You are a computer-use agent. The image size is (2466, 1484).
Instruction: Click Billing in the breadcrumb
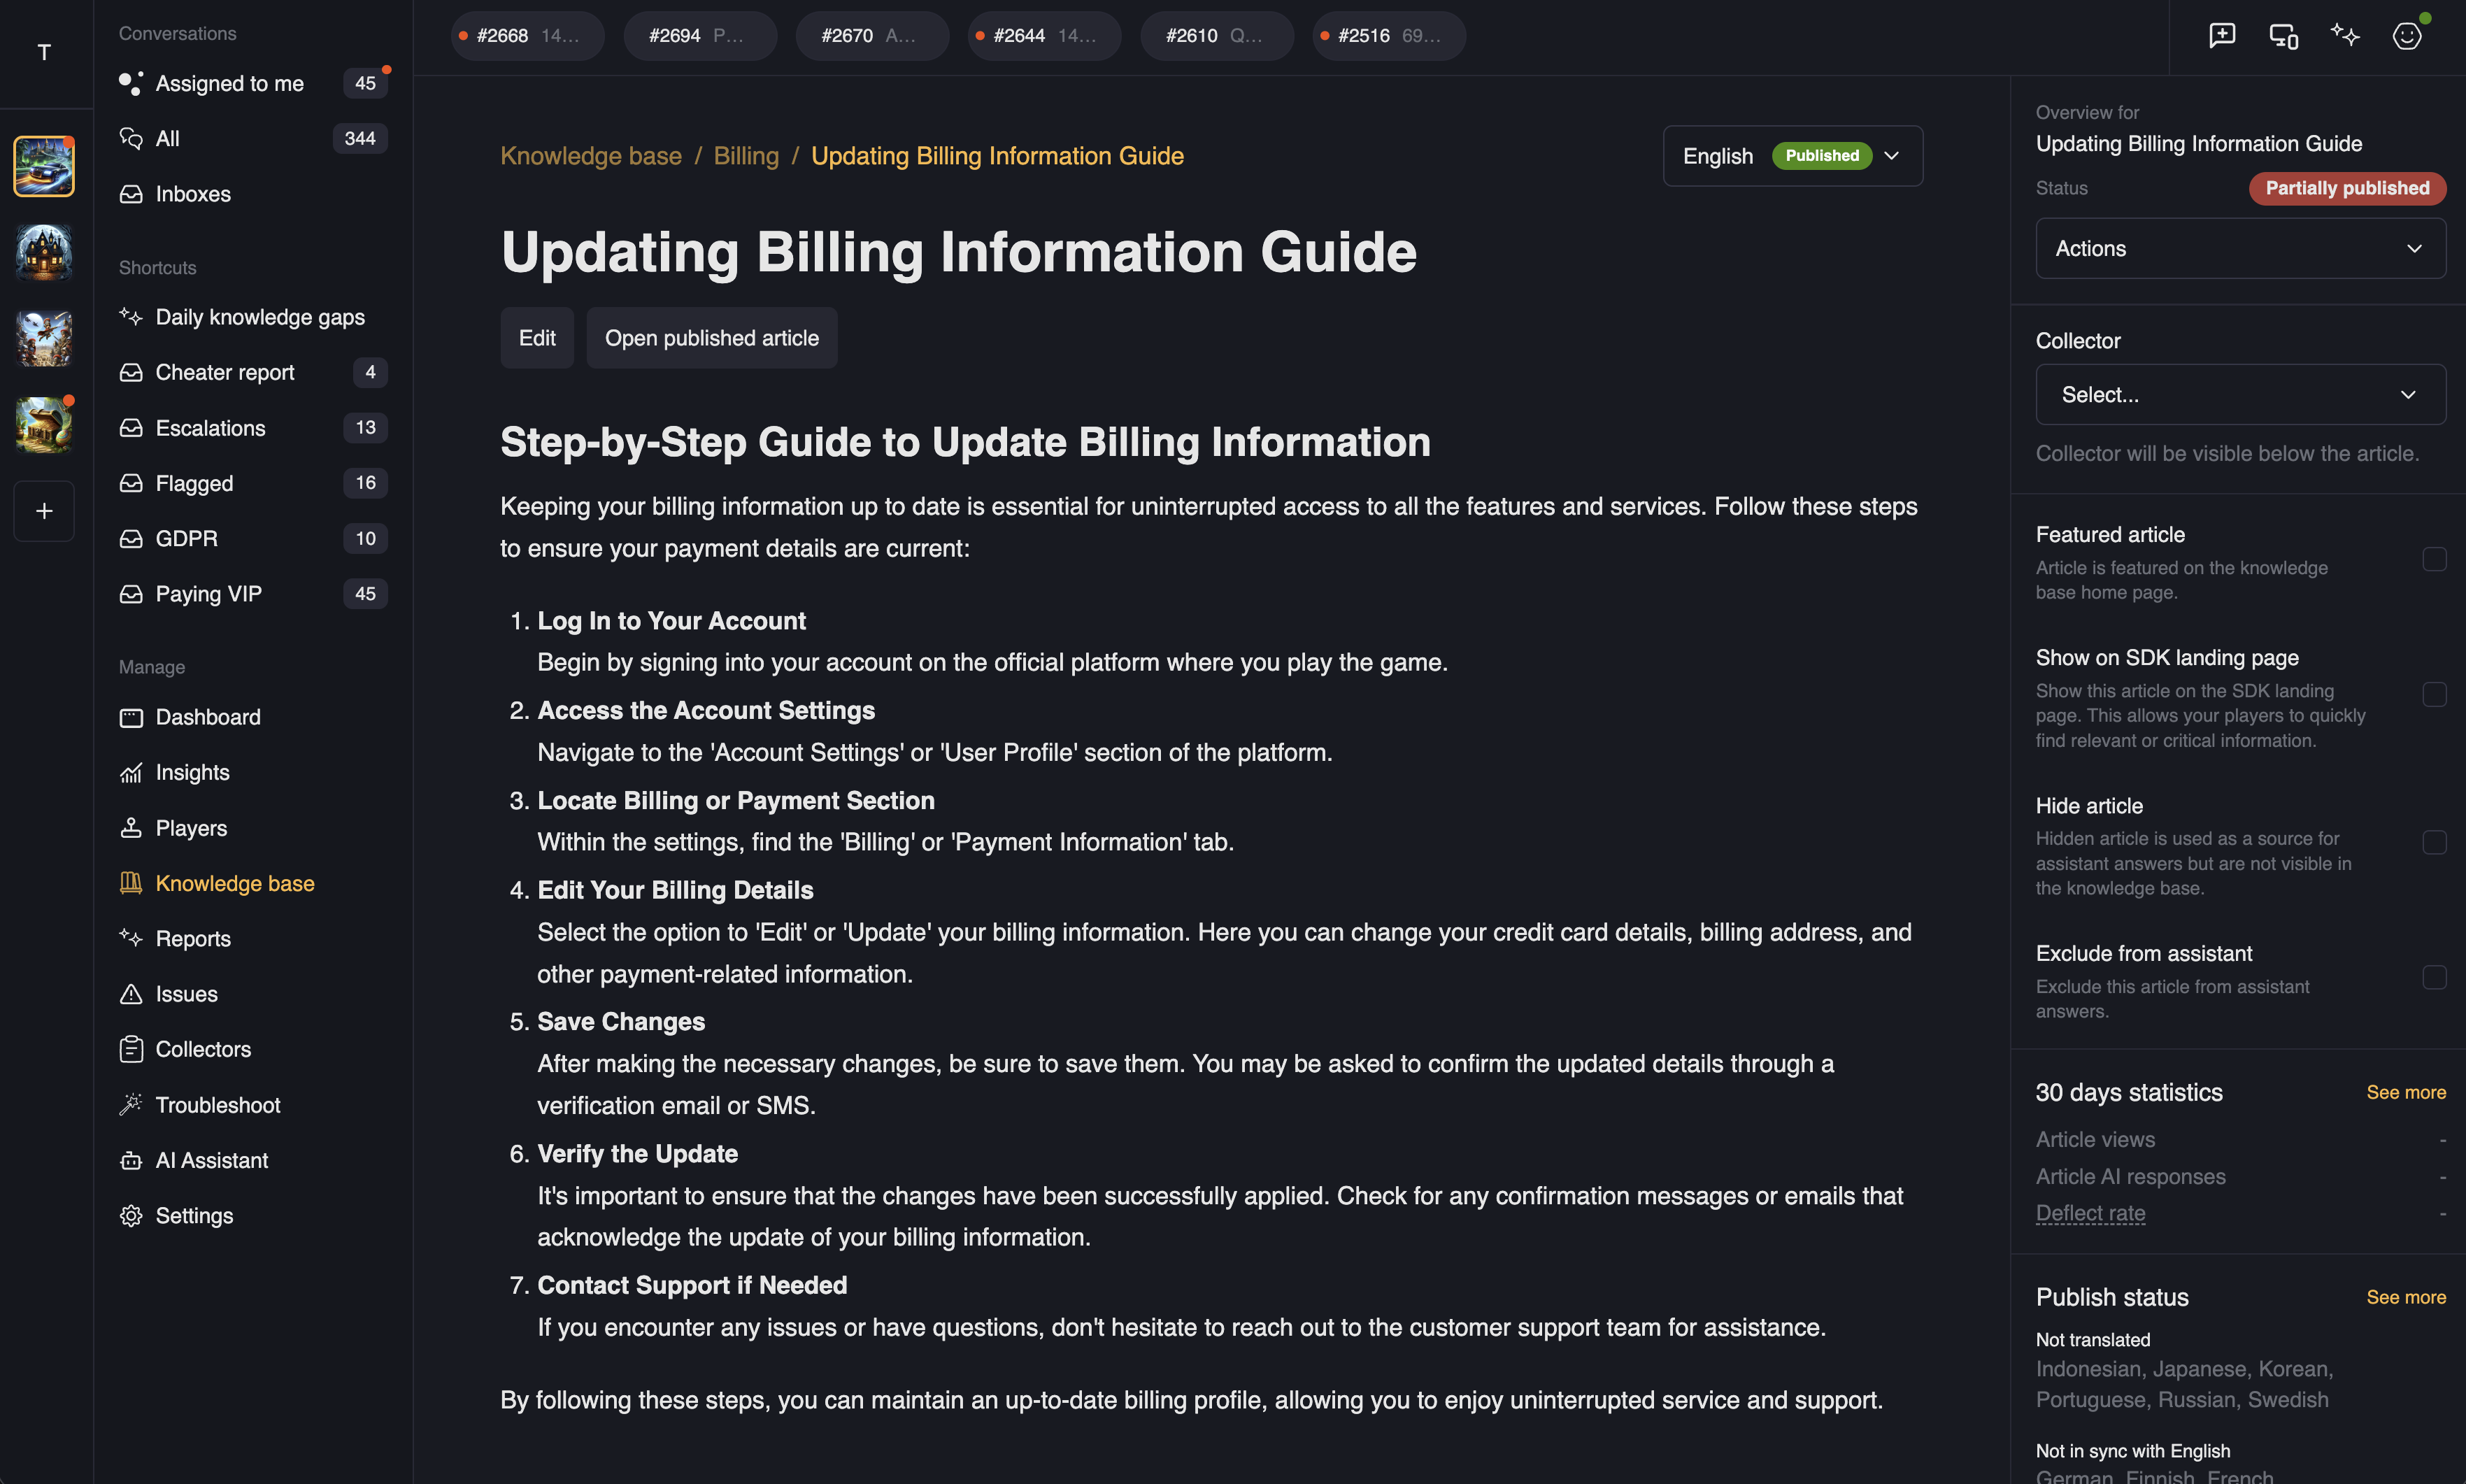(x=745, y=156)
